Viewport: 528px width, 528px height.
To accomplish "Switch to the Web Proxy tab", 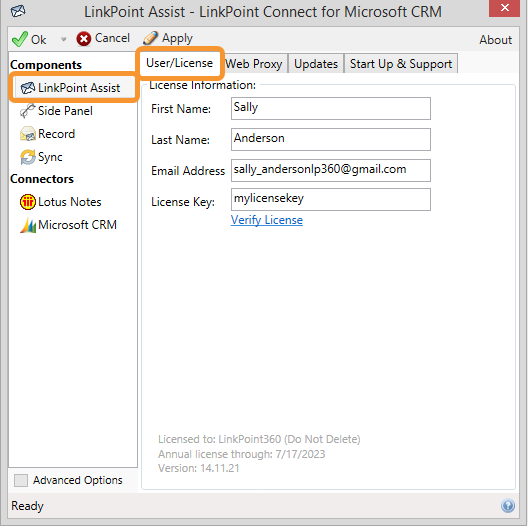I will coord(254,64).
